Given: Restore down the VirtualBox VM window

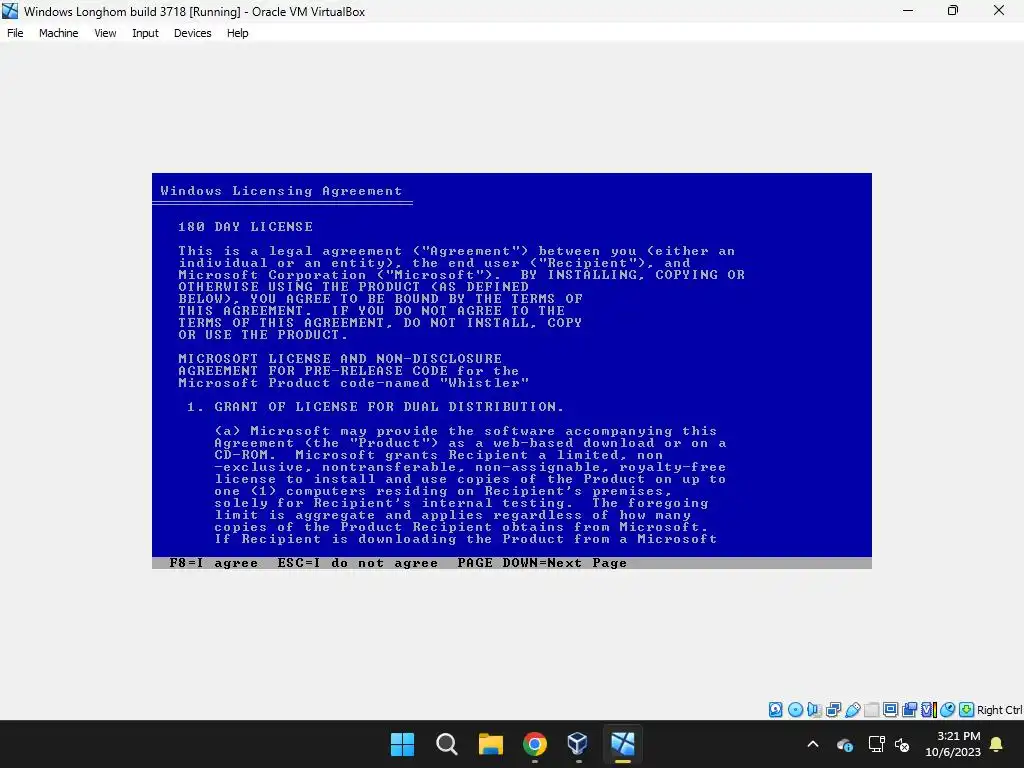Looking at the screenshot, I should coord(953,10).
